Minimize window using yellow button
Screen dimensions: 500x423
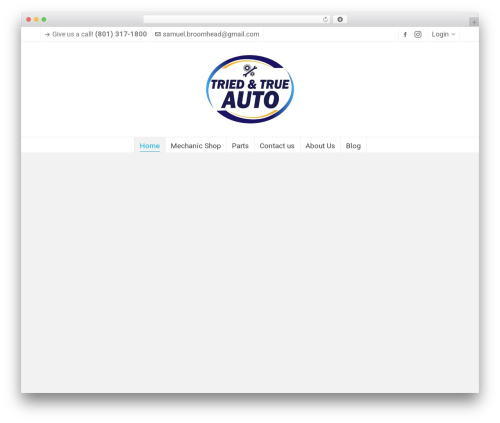coord(36,19)
